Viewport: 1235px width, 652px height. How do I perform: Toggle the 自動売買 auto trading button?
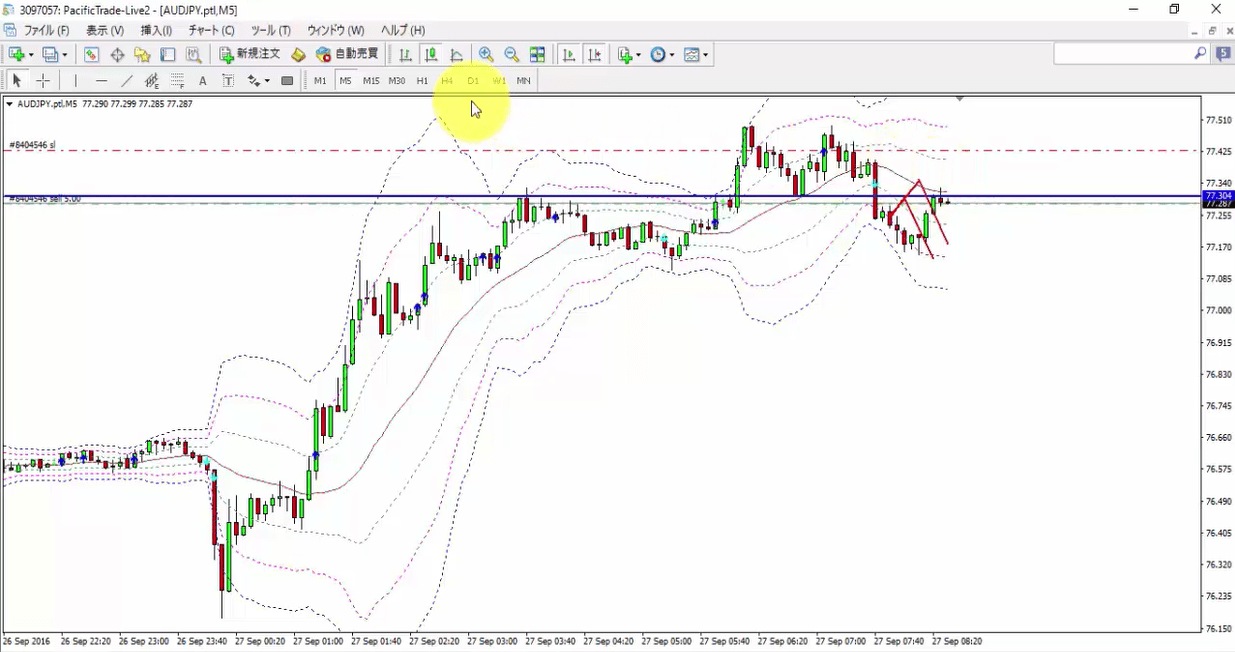coord(347,54)
